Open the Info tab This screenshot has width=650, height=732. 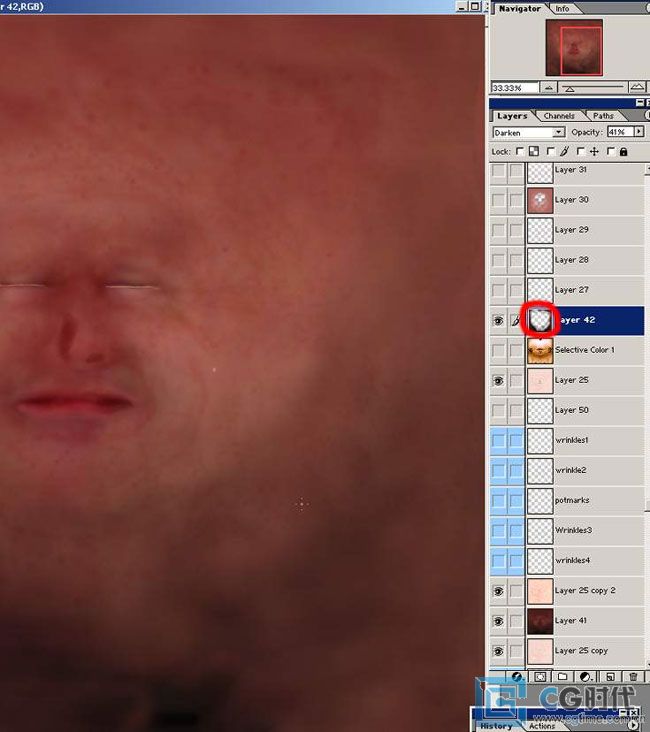point(563,8)
